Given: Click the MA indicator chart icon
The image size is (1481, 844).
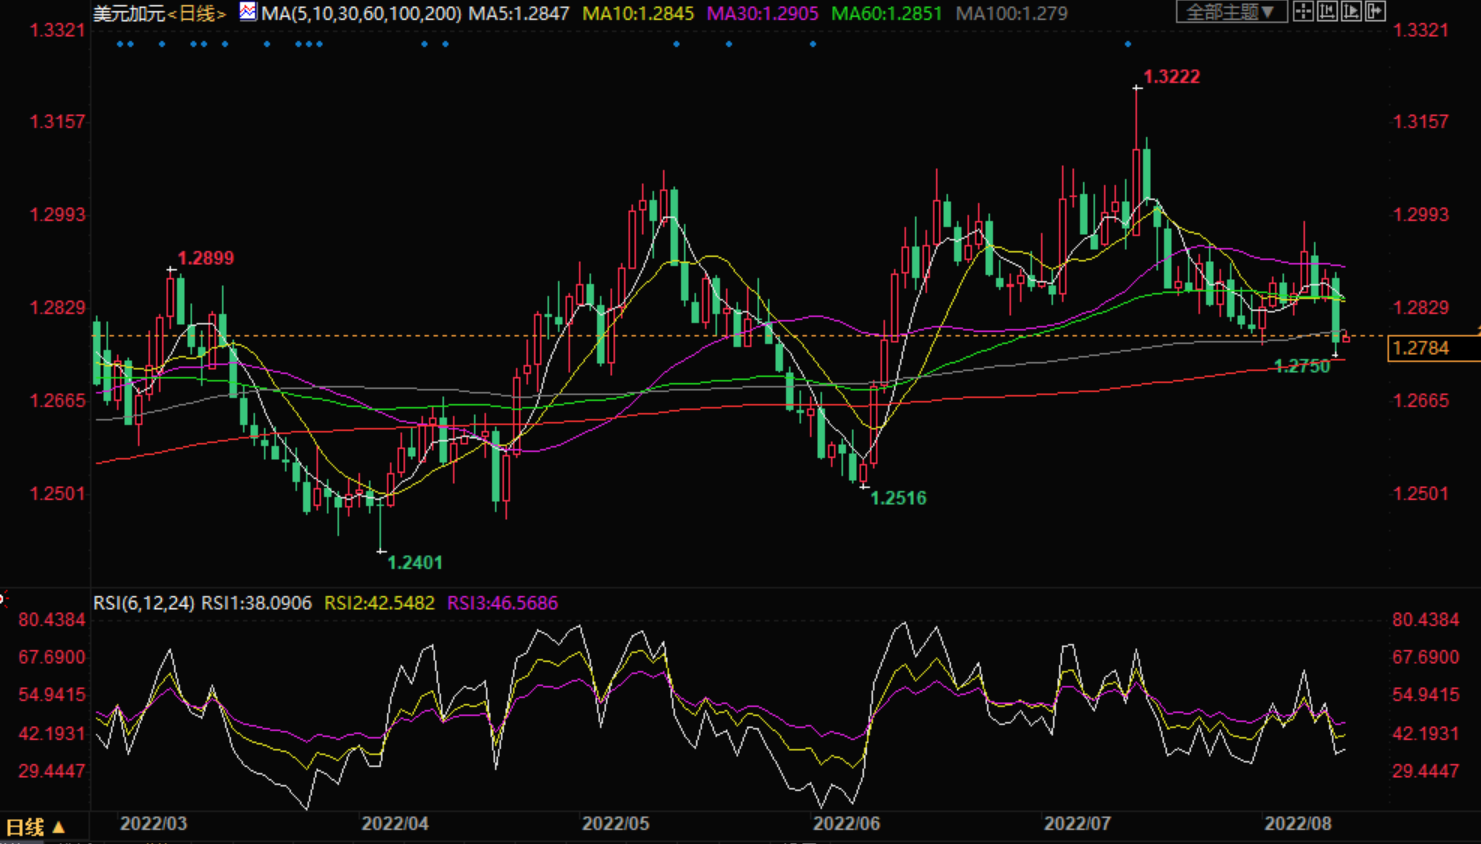Looking at the screenshot, I should tap(247, 12).
